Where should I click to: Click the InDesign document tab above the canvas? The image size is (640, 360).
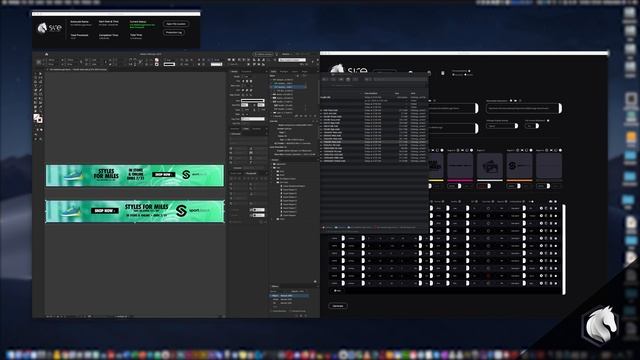pos(78,69)
